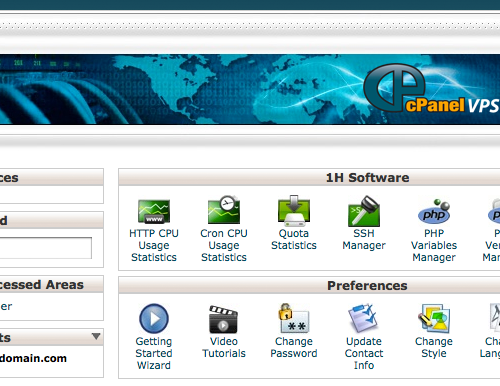
Task: Click the Video Tutorials text link
Action: click(224, 347)
